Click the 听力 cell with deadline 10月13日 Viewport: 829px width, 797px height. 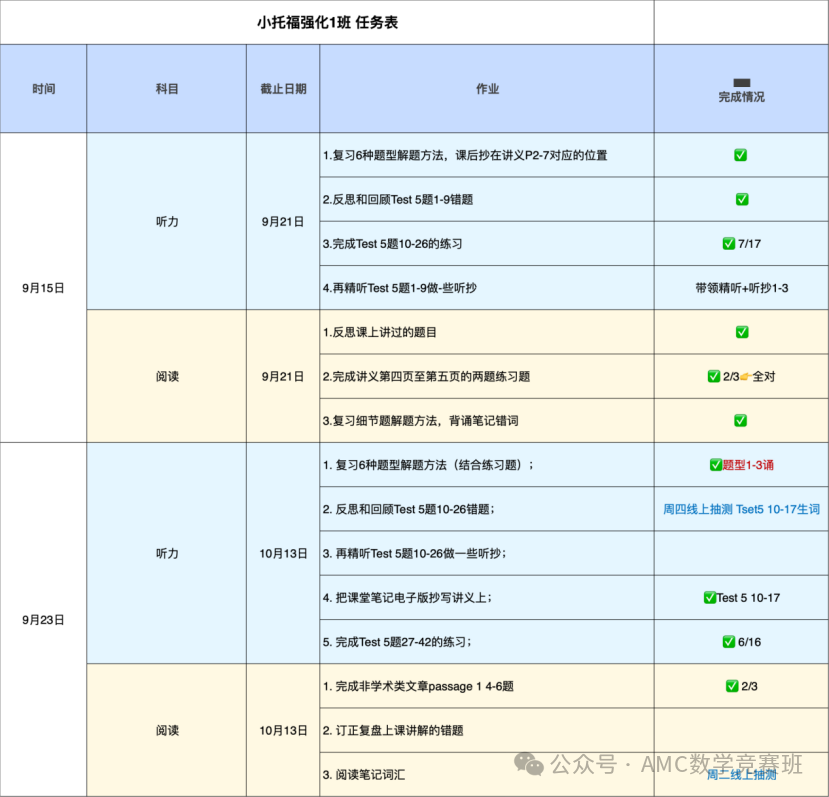pos(167,553)
